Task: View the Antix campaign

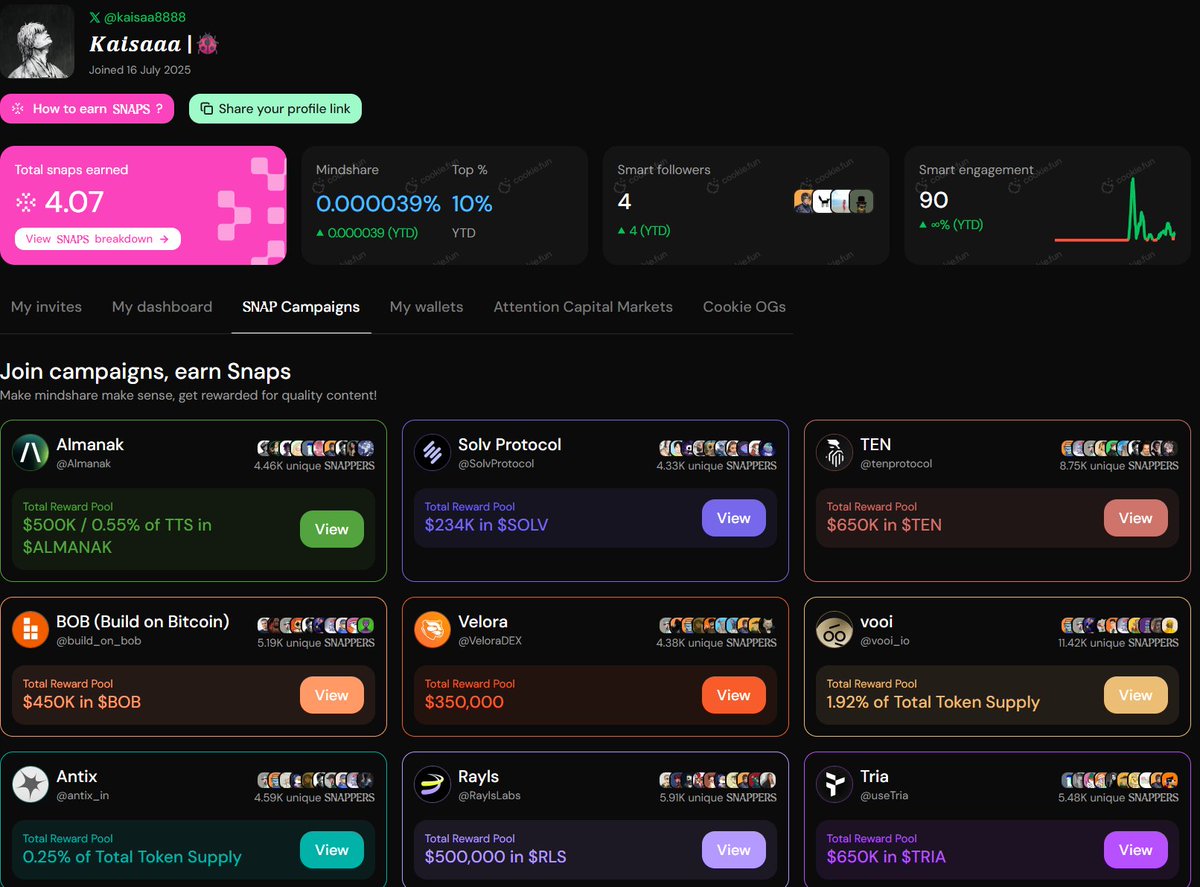Action: [332, 850]
